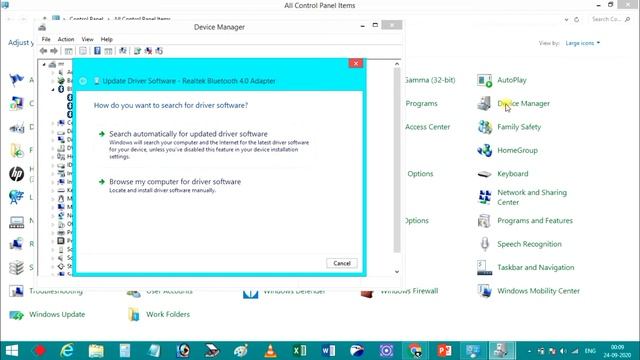Open the Device Manager link in Control Panel

point(523,104)
